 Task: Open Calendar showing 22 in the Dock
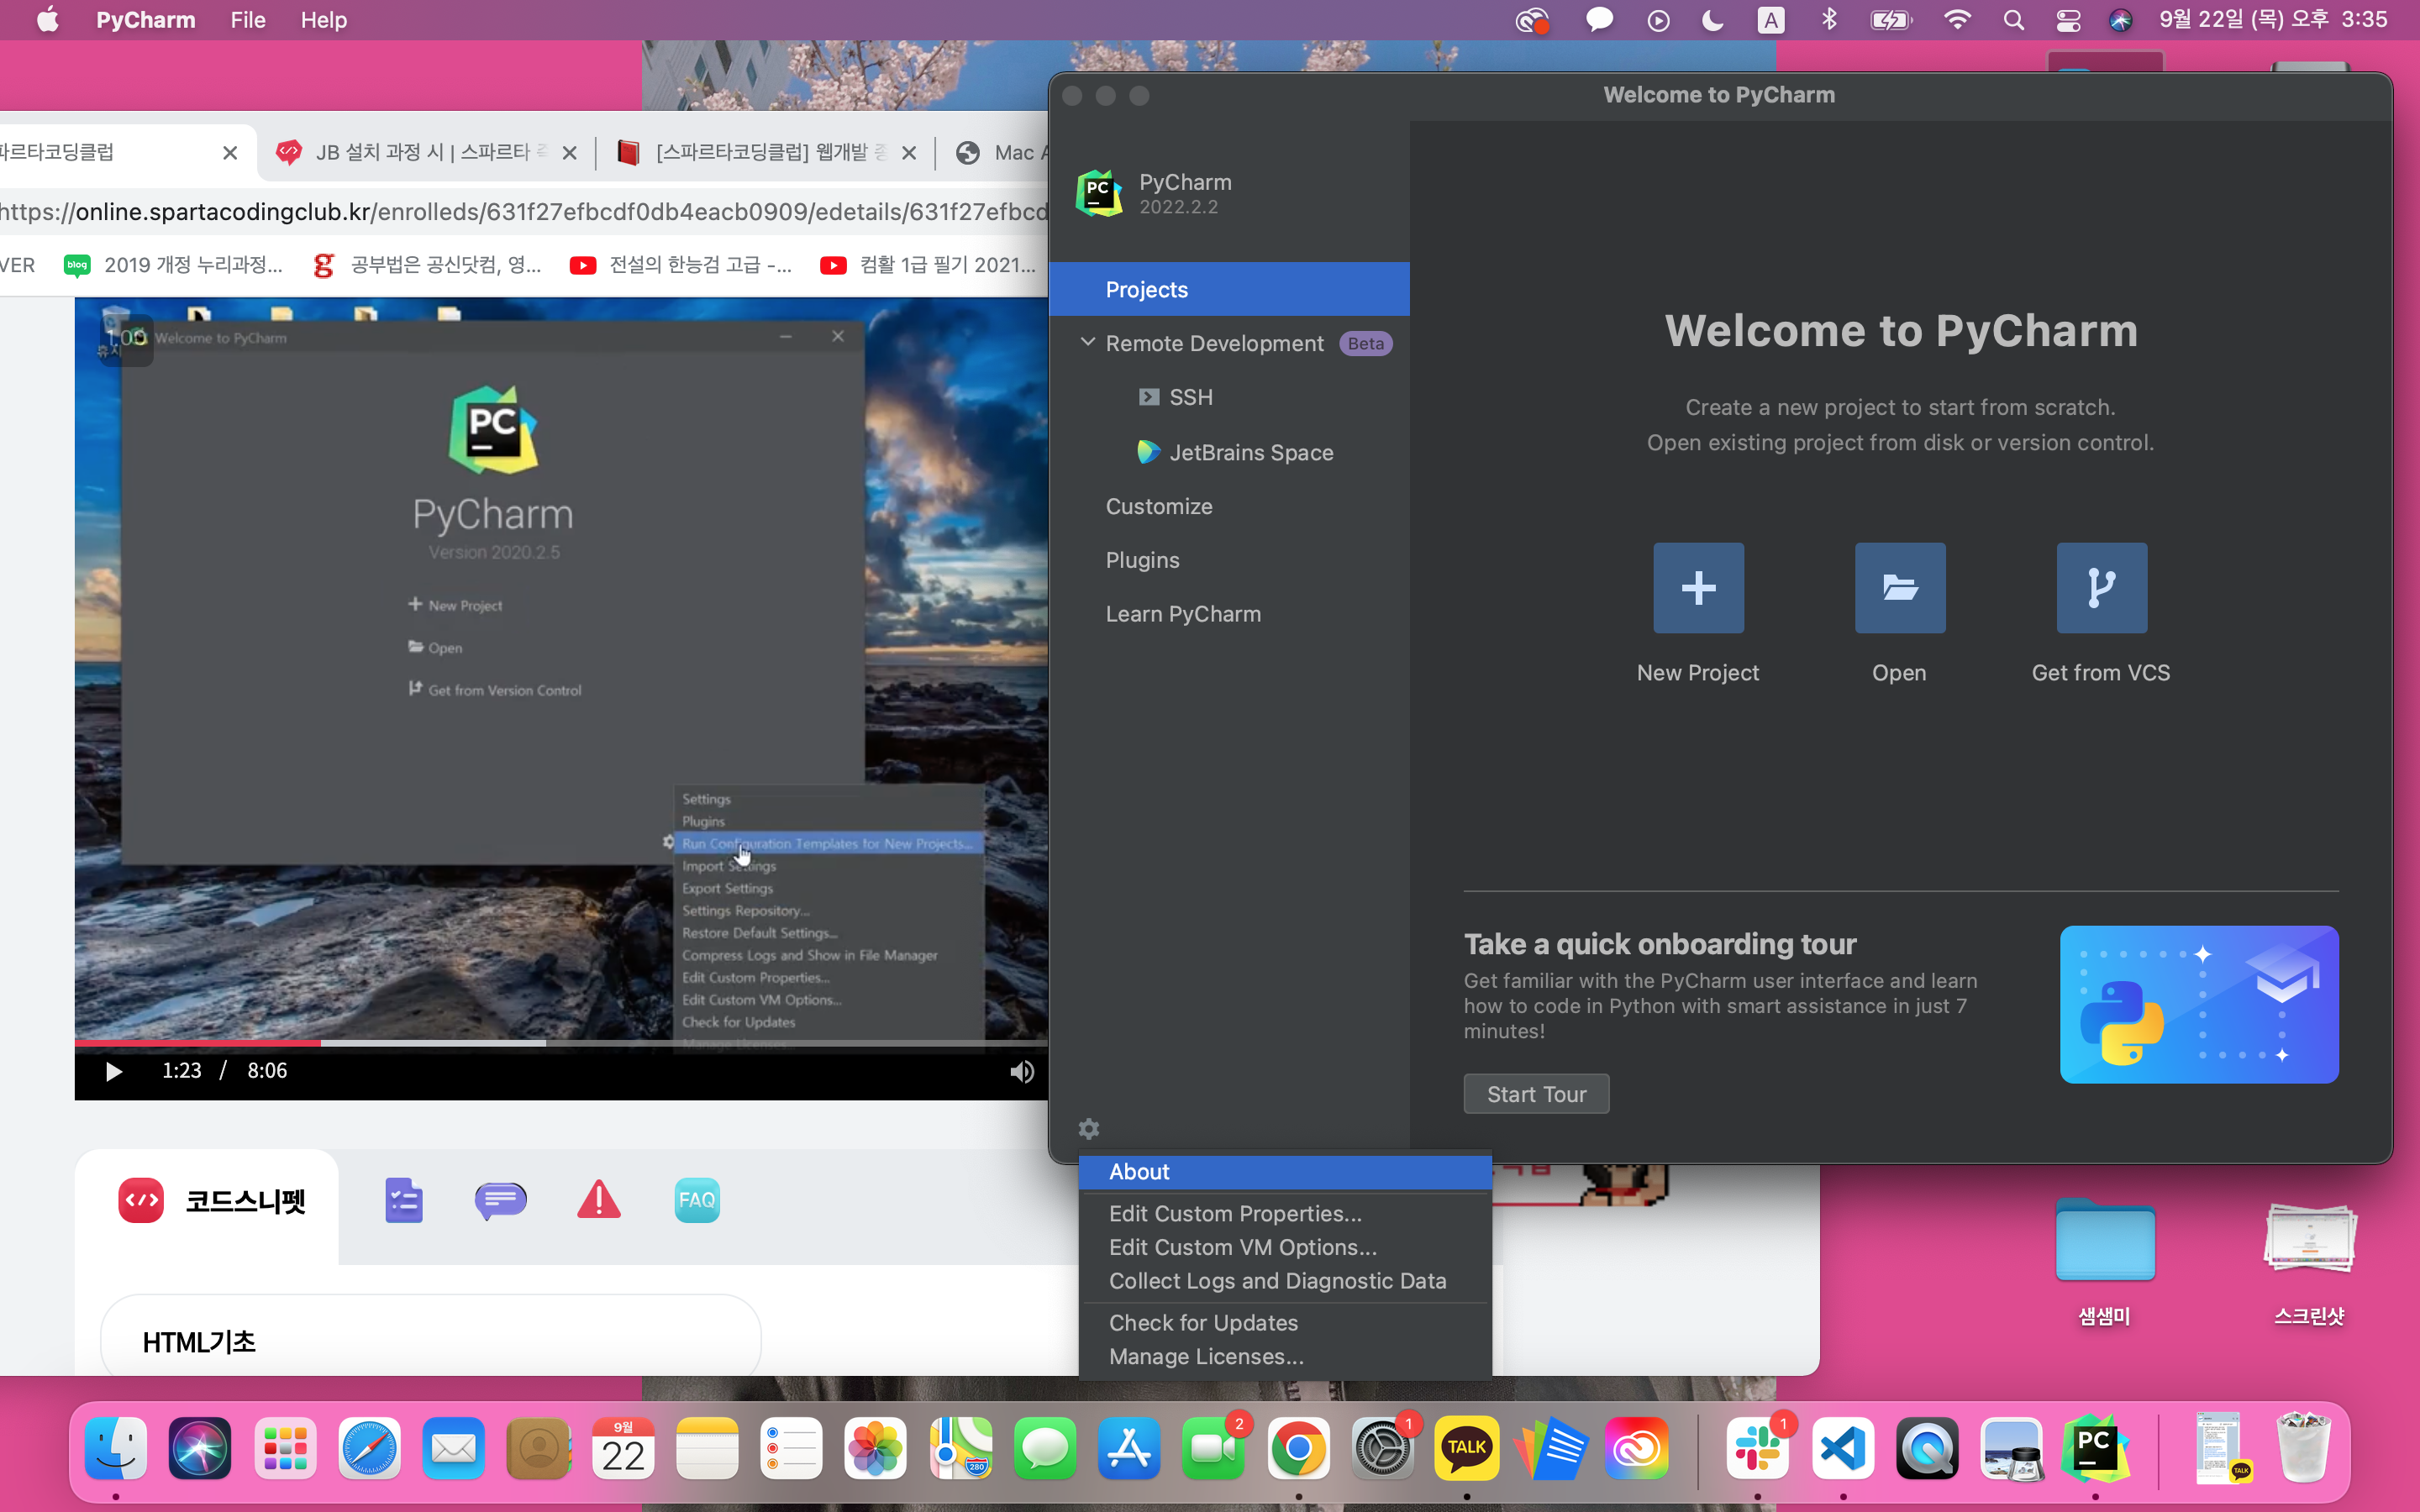click(623, 1448)
